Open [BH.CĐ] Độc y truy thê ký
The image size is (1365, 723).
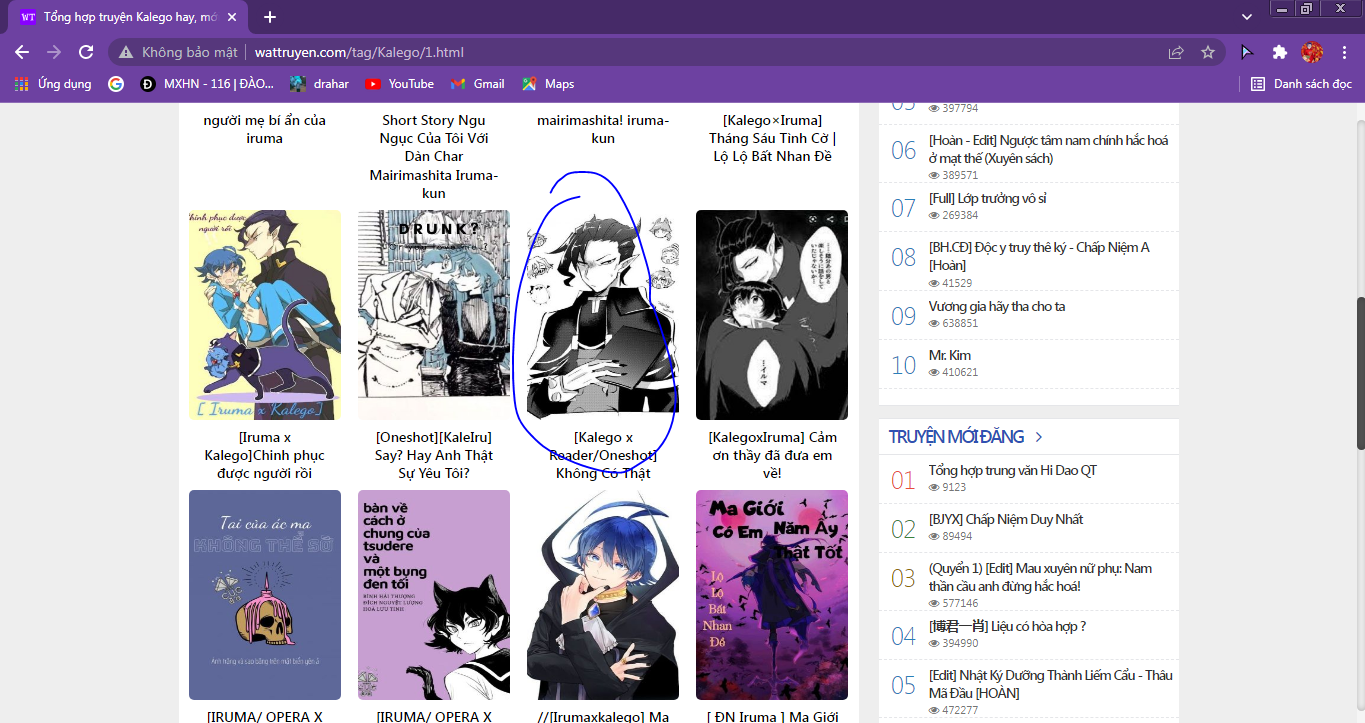point(1039,256)
